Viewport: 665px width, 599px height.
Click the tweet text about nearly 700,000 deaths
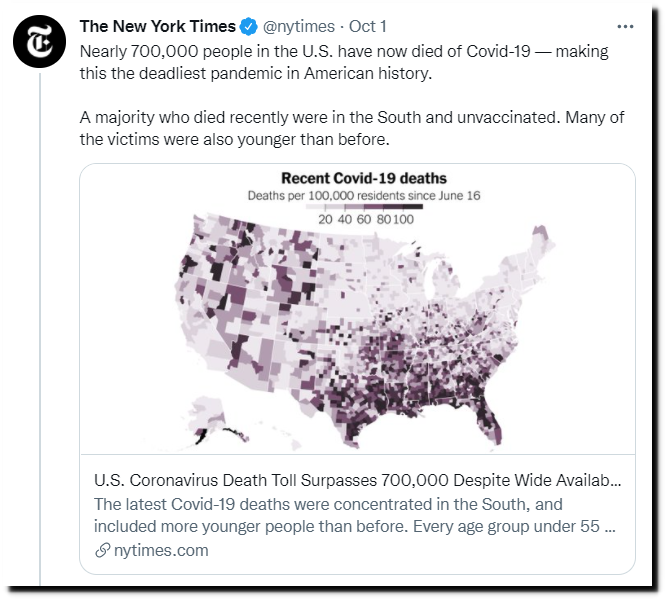click(344, 62)
